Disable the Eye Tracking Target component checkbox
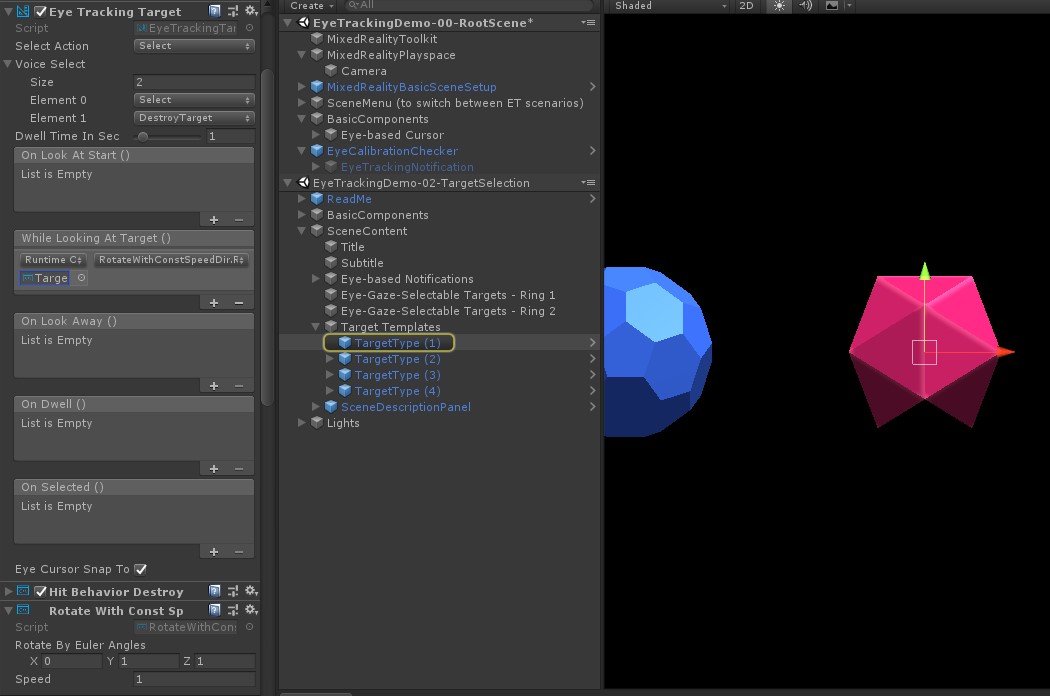 [x=40, y=11]
